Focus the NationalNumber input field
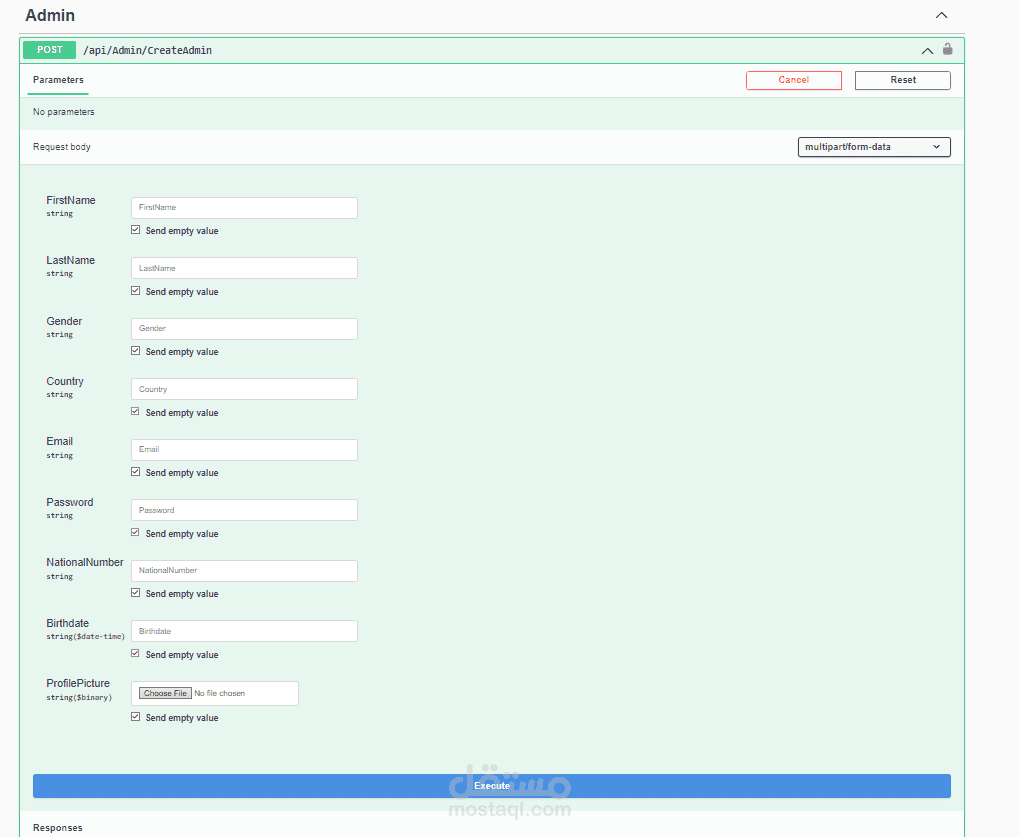This screenshot has width=1020, height=837. tap(244, 571)
